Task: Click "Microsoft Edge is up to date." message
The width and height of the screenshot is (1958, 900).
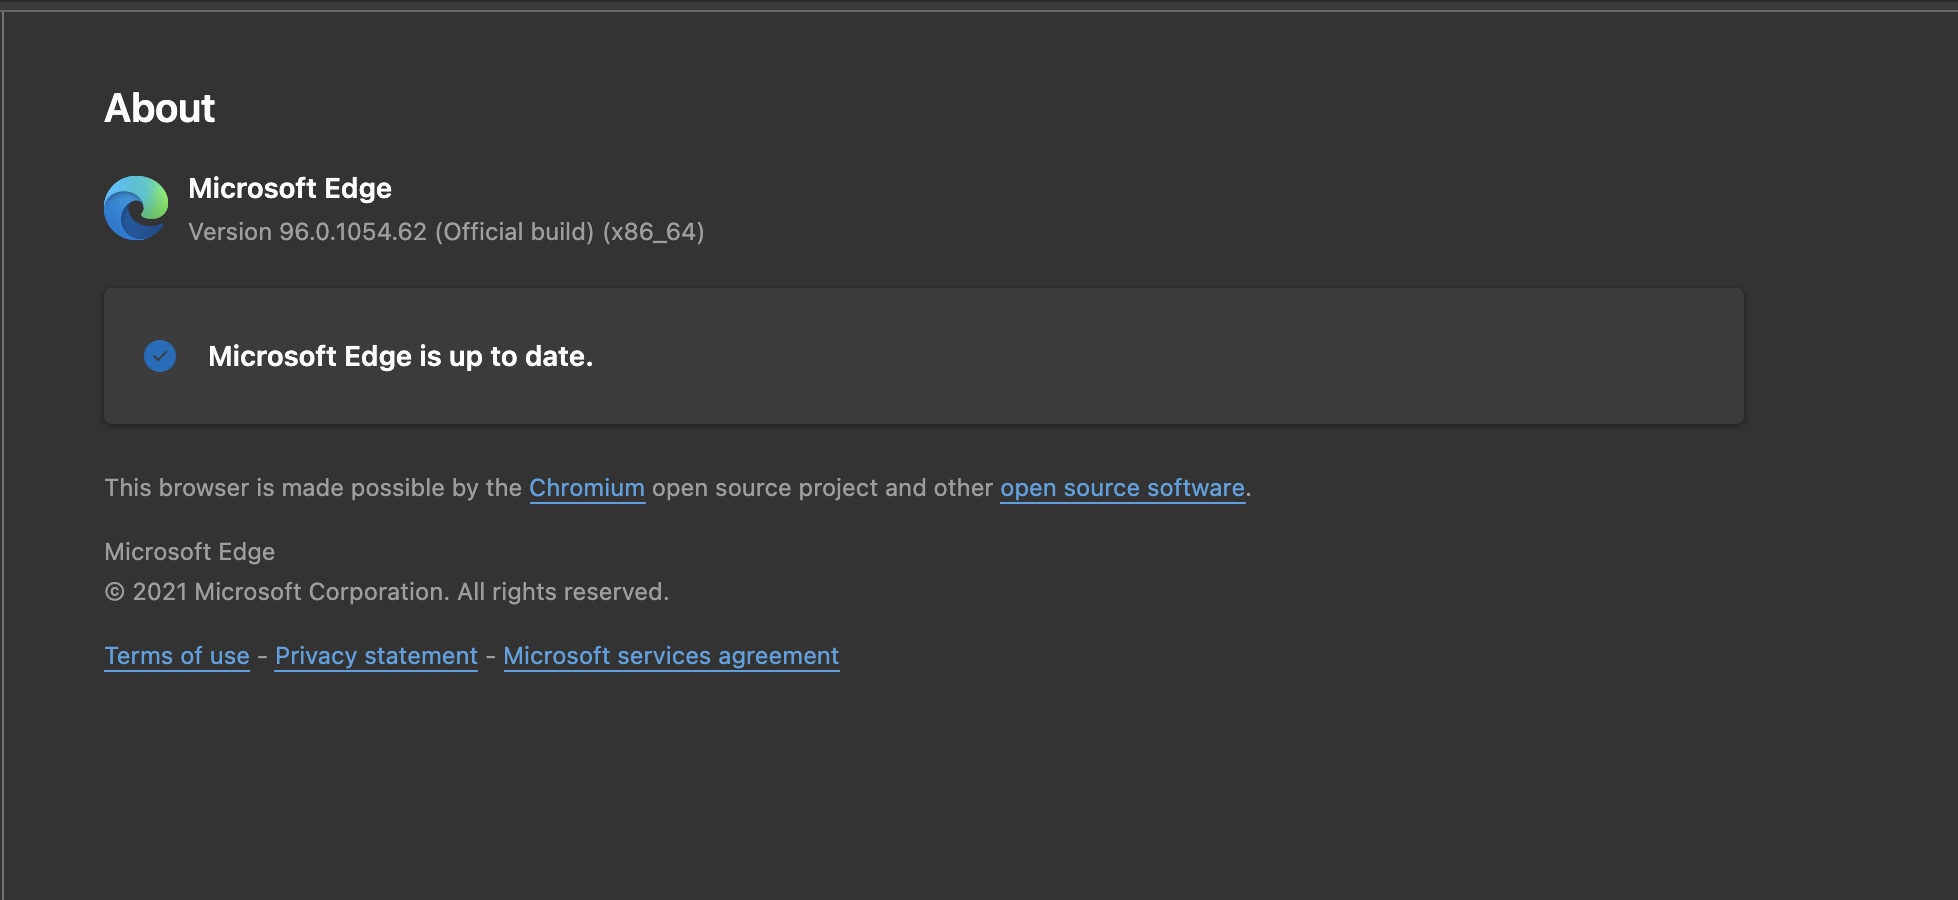Action: click(x=400, y=356)
